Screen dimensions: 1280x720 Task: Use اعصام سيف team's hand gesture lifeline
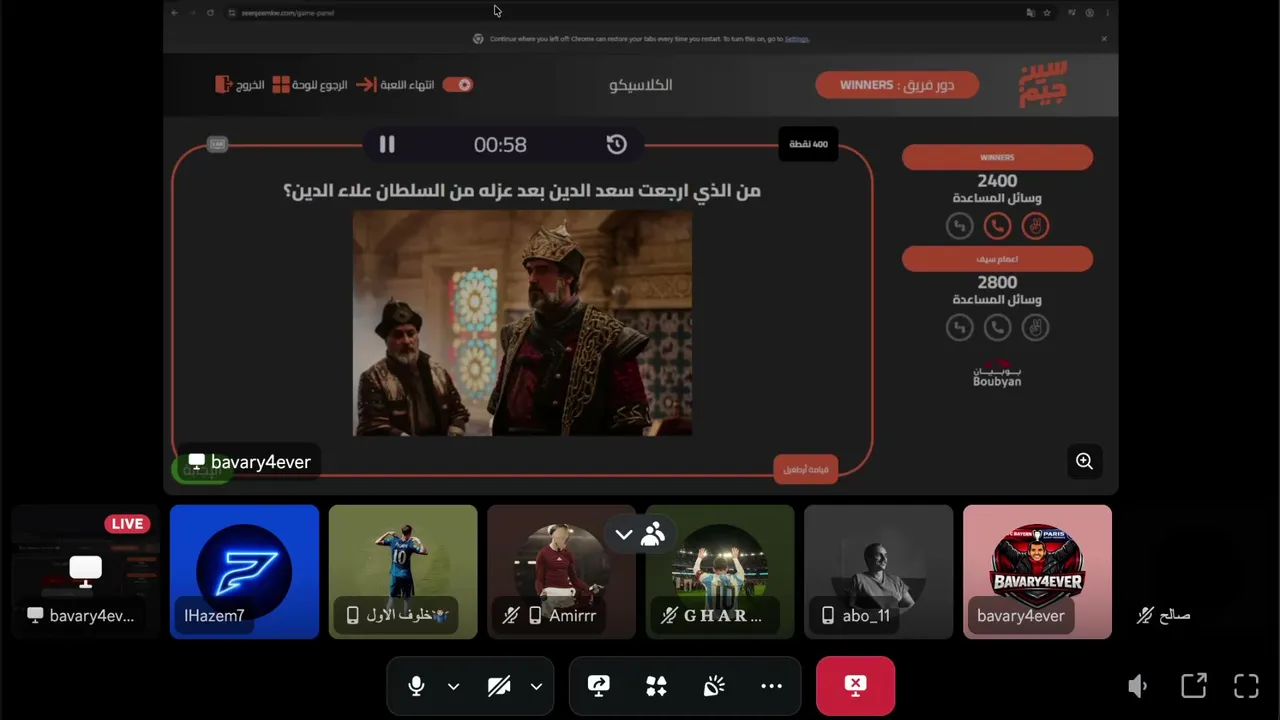pos(1035,327)
